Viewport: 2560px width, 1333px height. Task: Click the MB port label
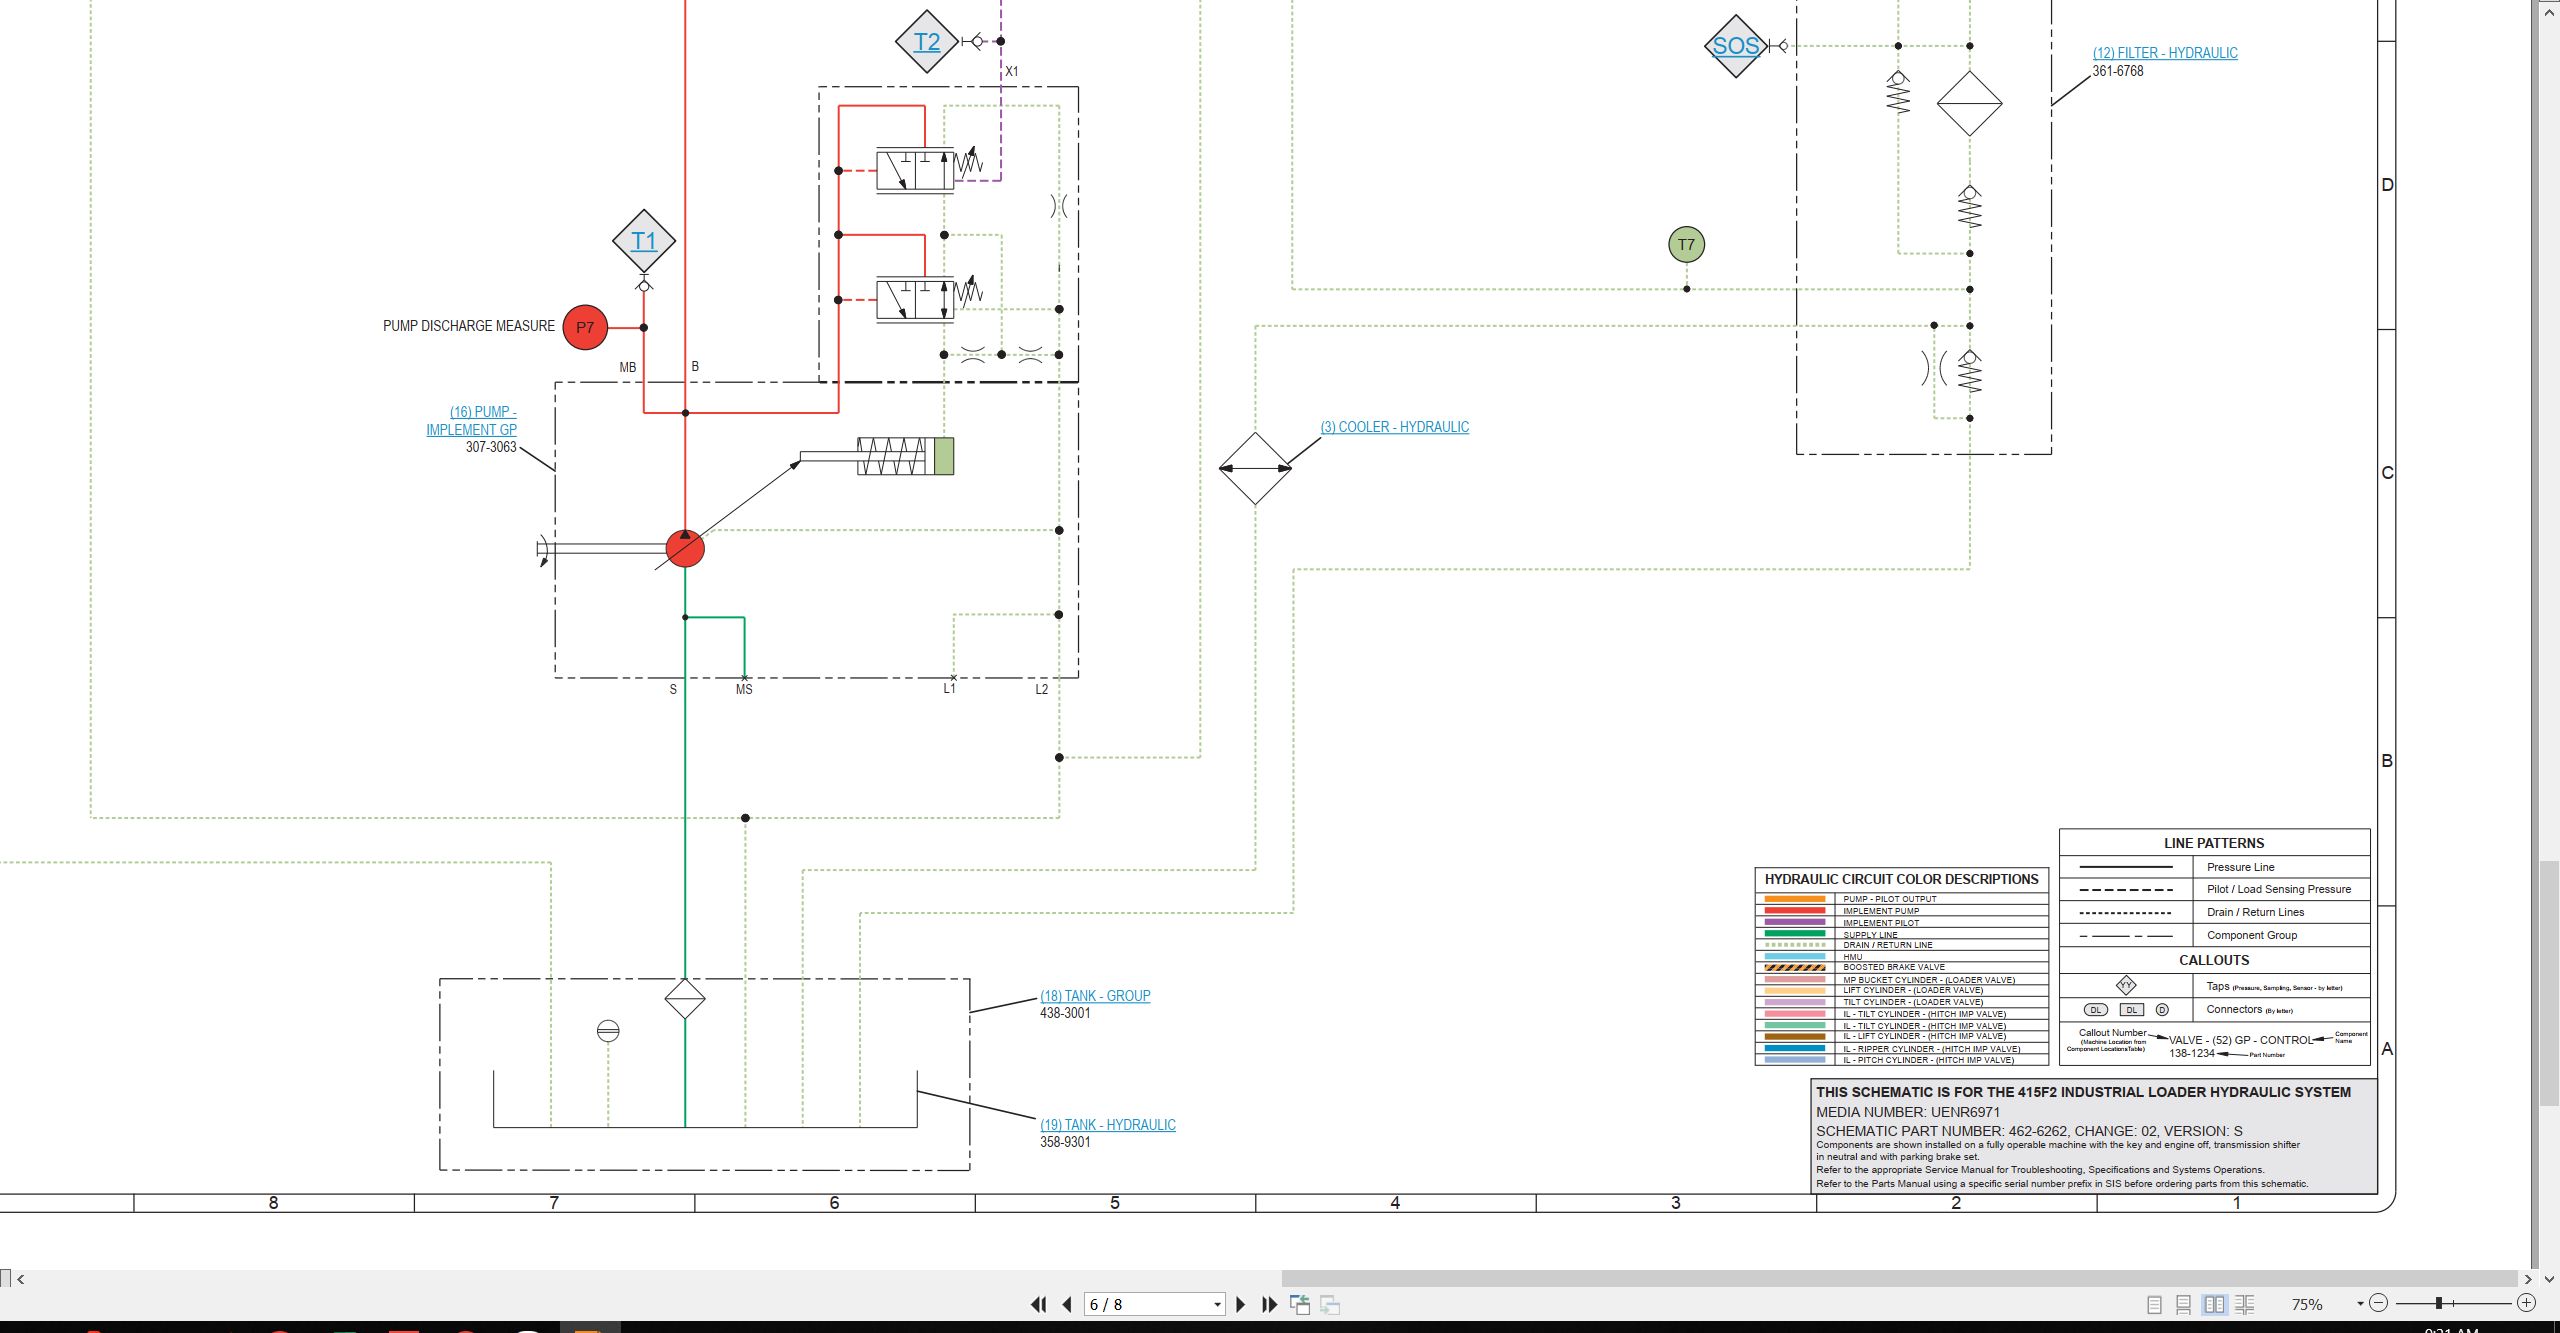point(628,368)
